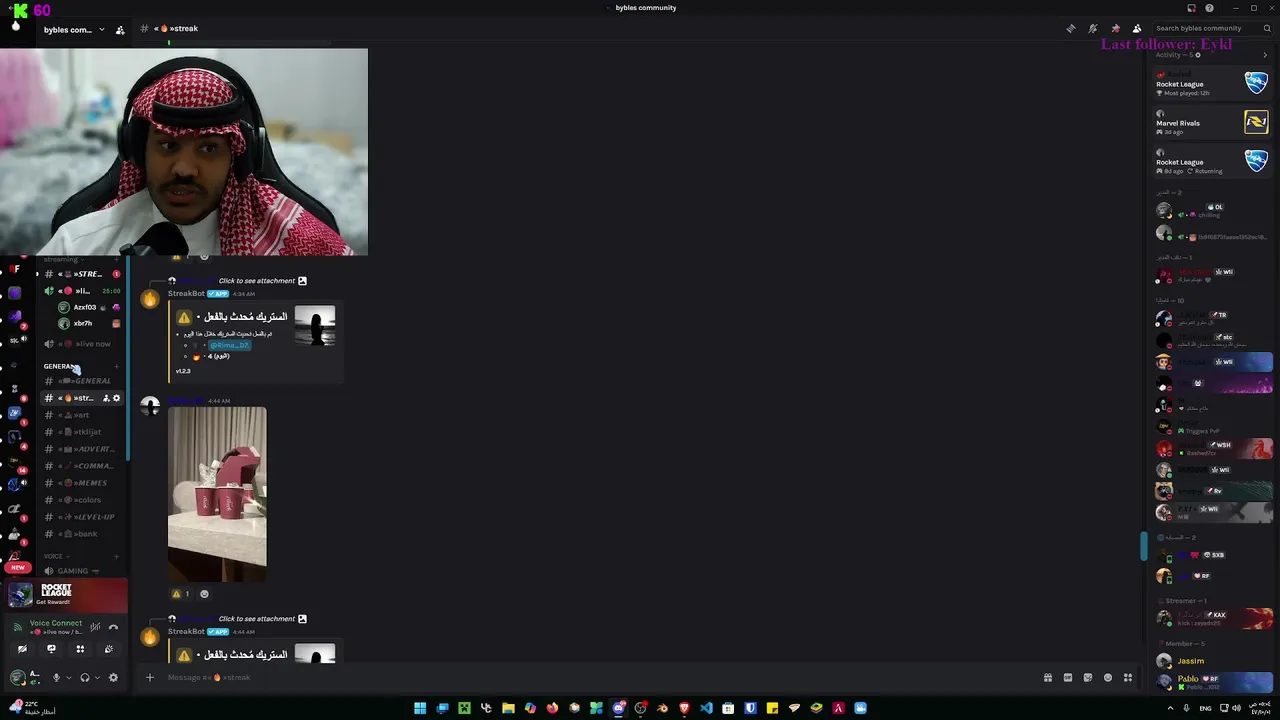Viewport: 1280px width, 720px height.
Task: Add a reaction below the coffee image
Action: (204, 594)
